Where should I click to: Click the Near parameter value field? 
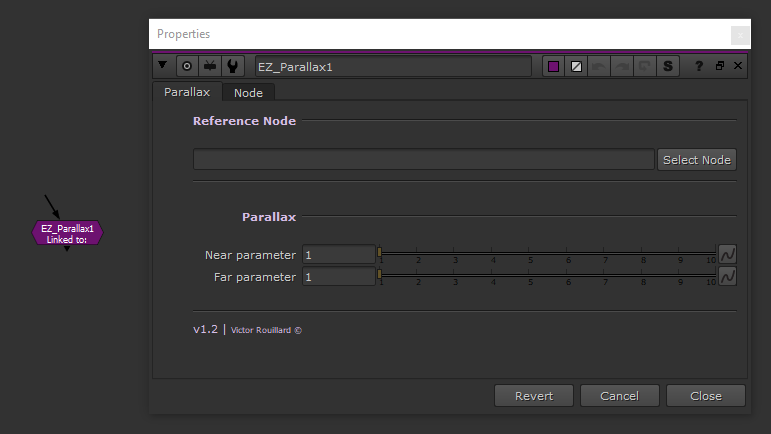(338, 255)
